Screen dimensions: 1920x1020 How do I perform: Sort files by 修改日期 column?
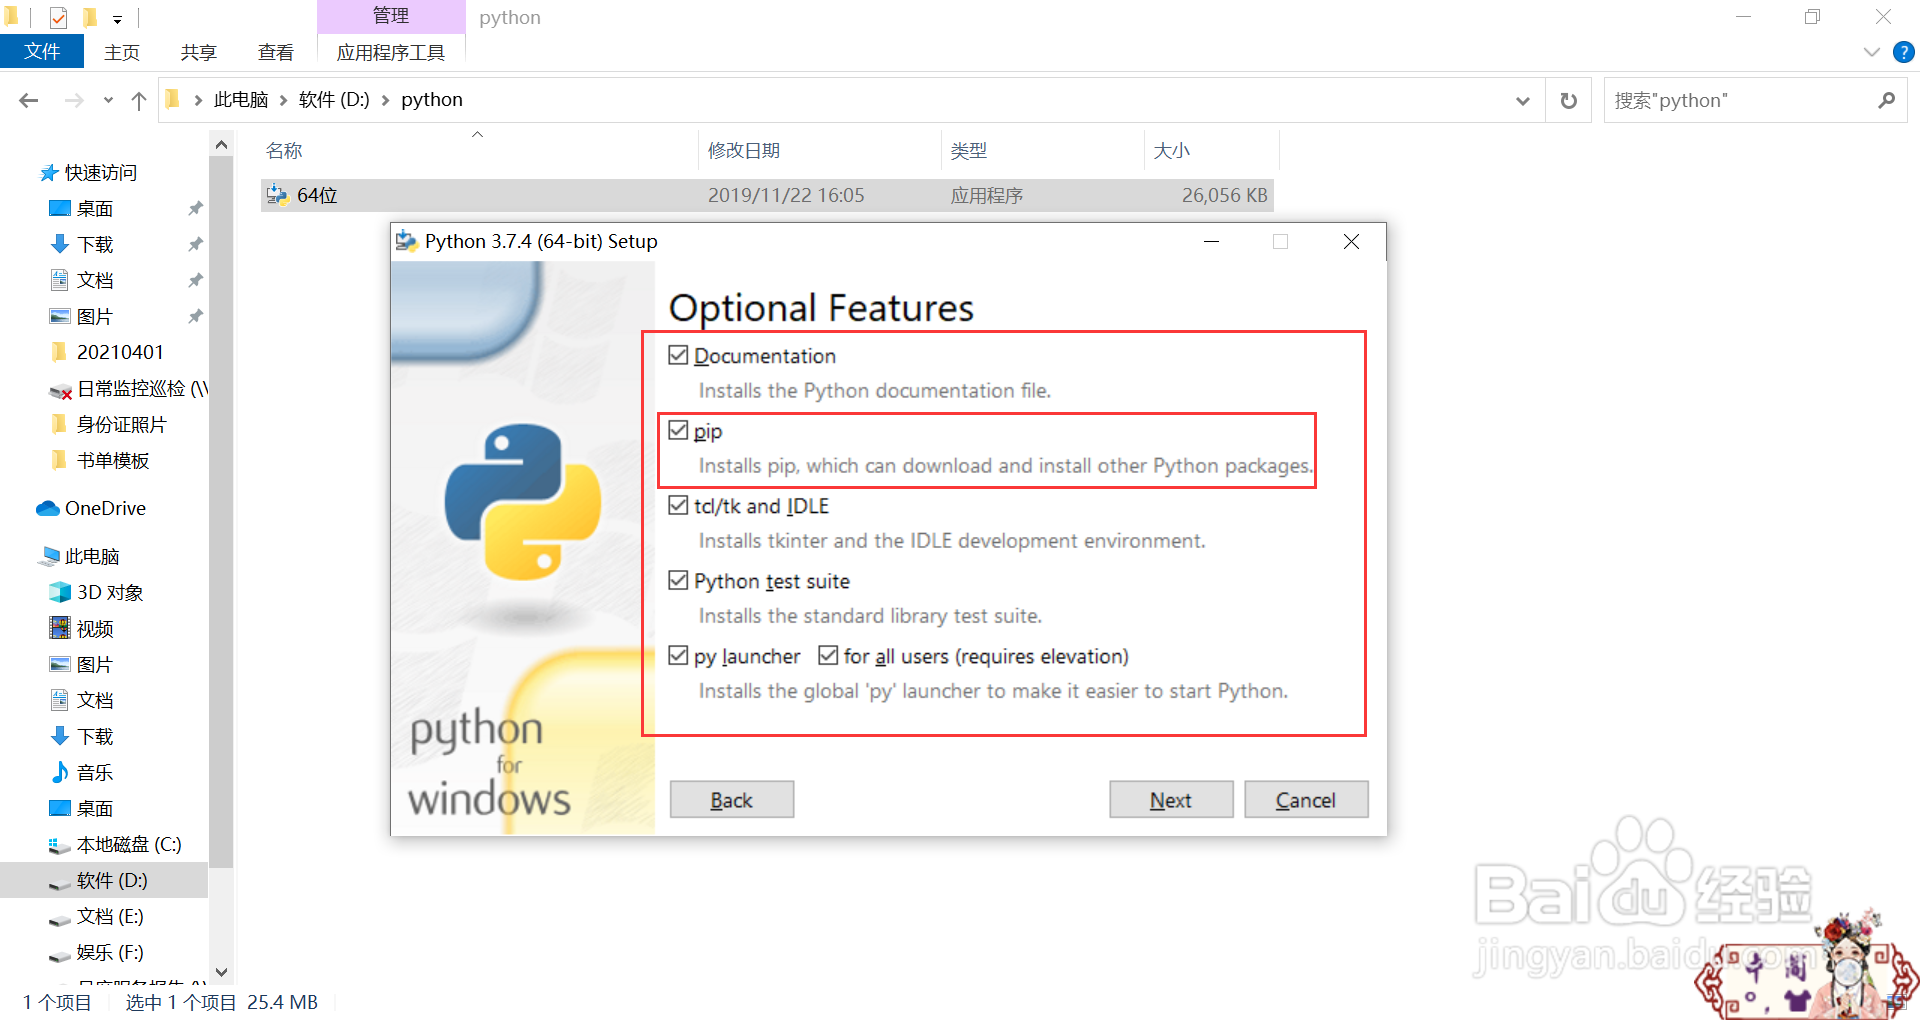coord(744,151)
